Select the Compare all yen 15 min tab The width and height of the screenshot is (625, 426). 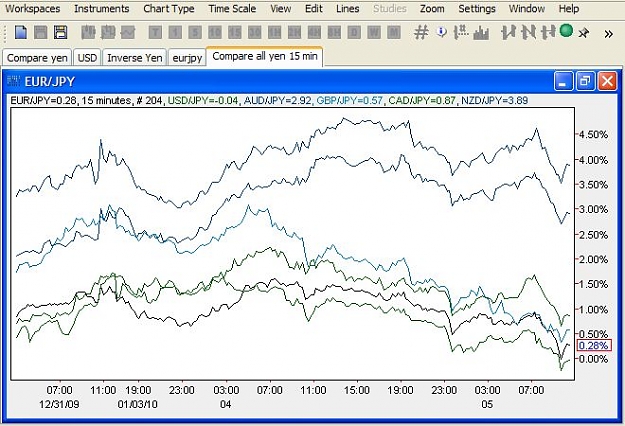[x=265, y=56]
